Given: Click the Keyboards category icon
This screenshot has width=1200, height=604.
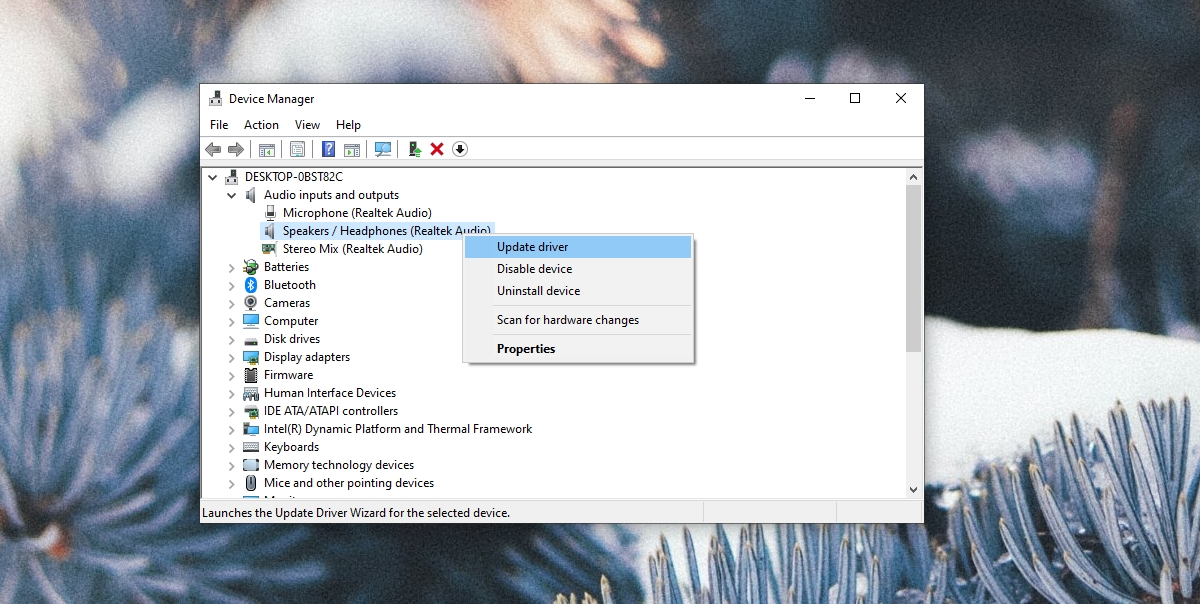Looking at the screenshot, I should point(251,447).
